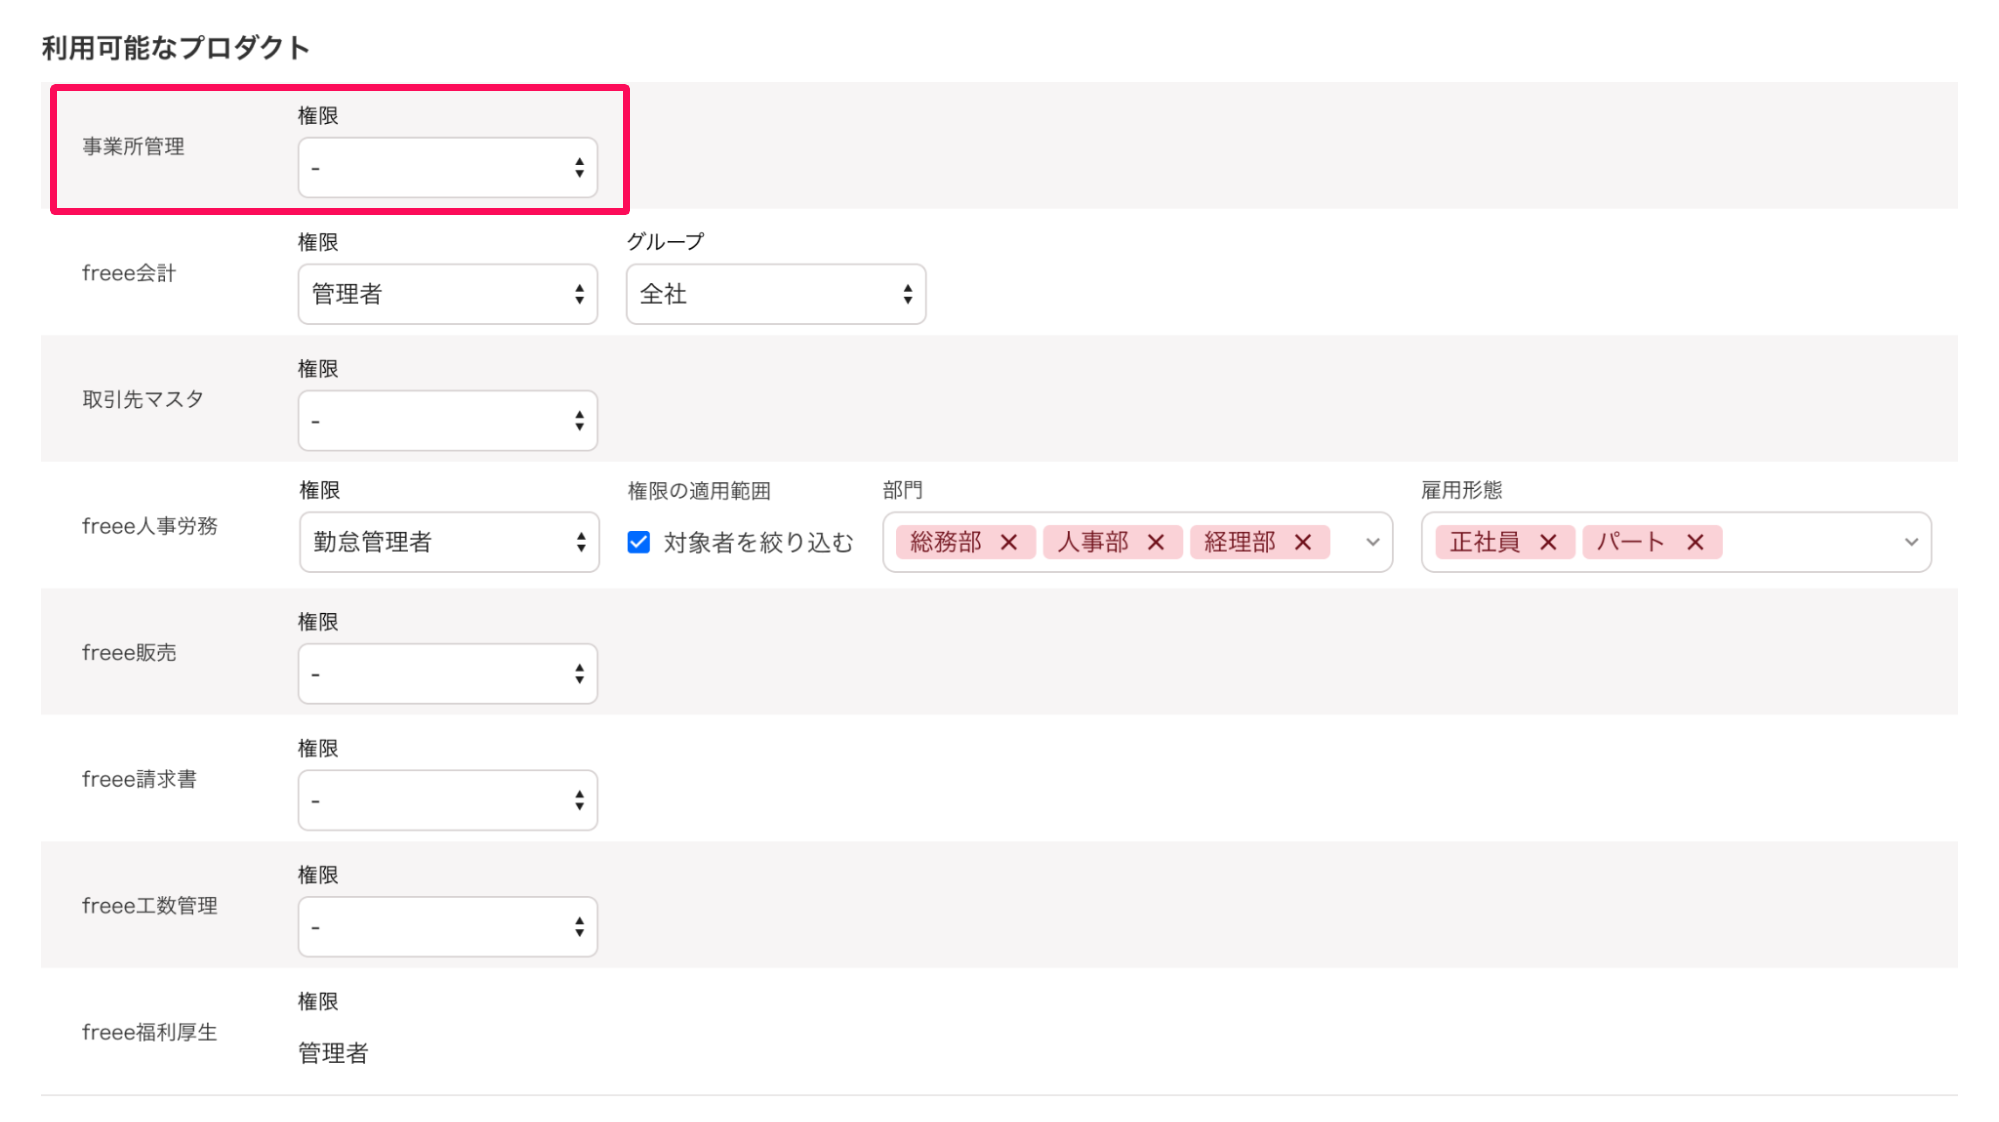Screen dimensions: 1999x1122
Task: Click the freee販売 row label
Action: pyautogui.click(x=129, y=652)
